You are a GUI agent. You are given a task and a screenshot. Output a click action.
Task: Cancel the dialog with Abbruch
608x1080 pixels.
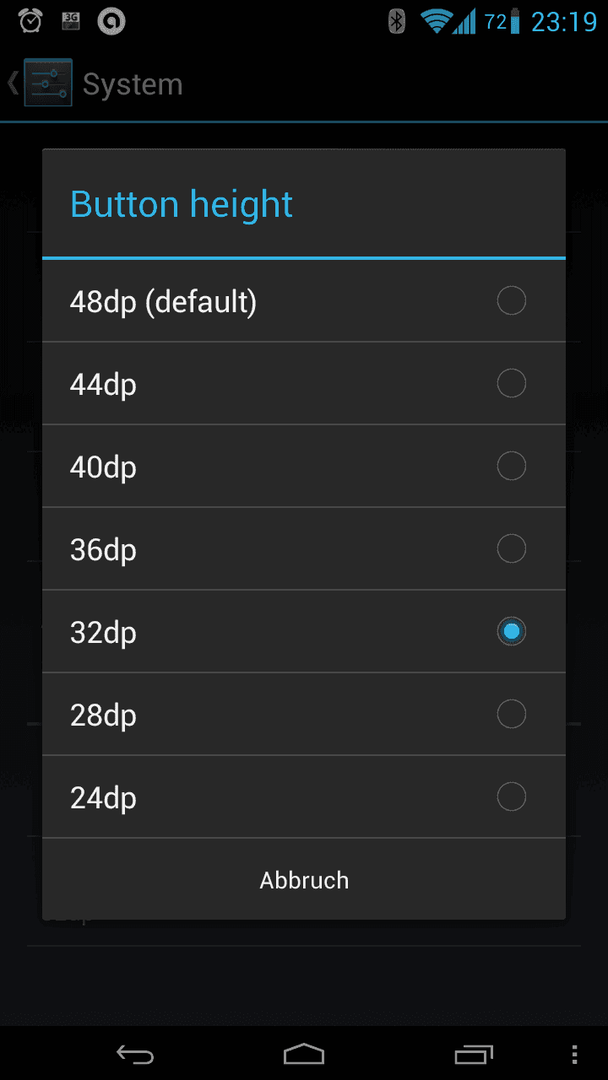point(304,880)
